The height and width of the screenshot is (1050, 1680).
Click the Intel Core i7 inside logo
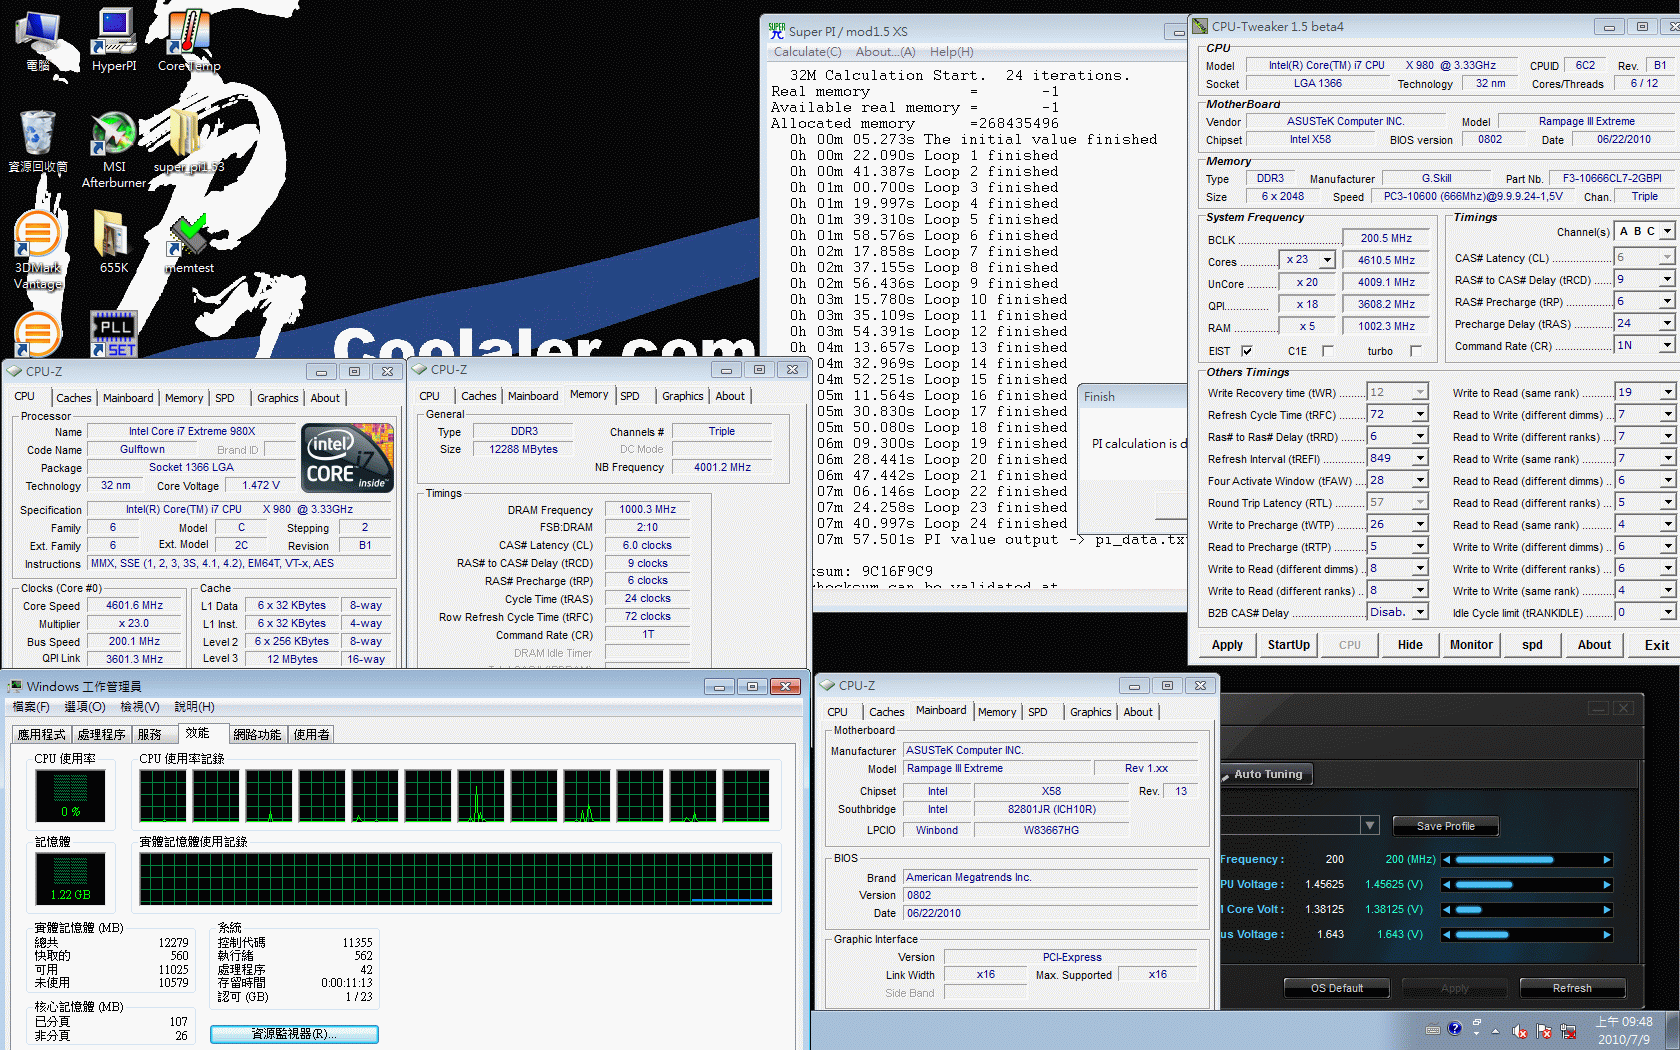click(x=347, y=457)
